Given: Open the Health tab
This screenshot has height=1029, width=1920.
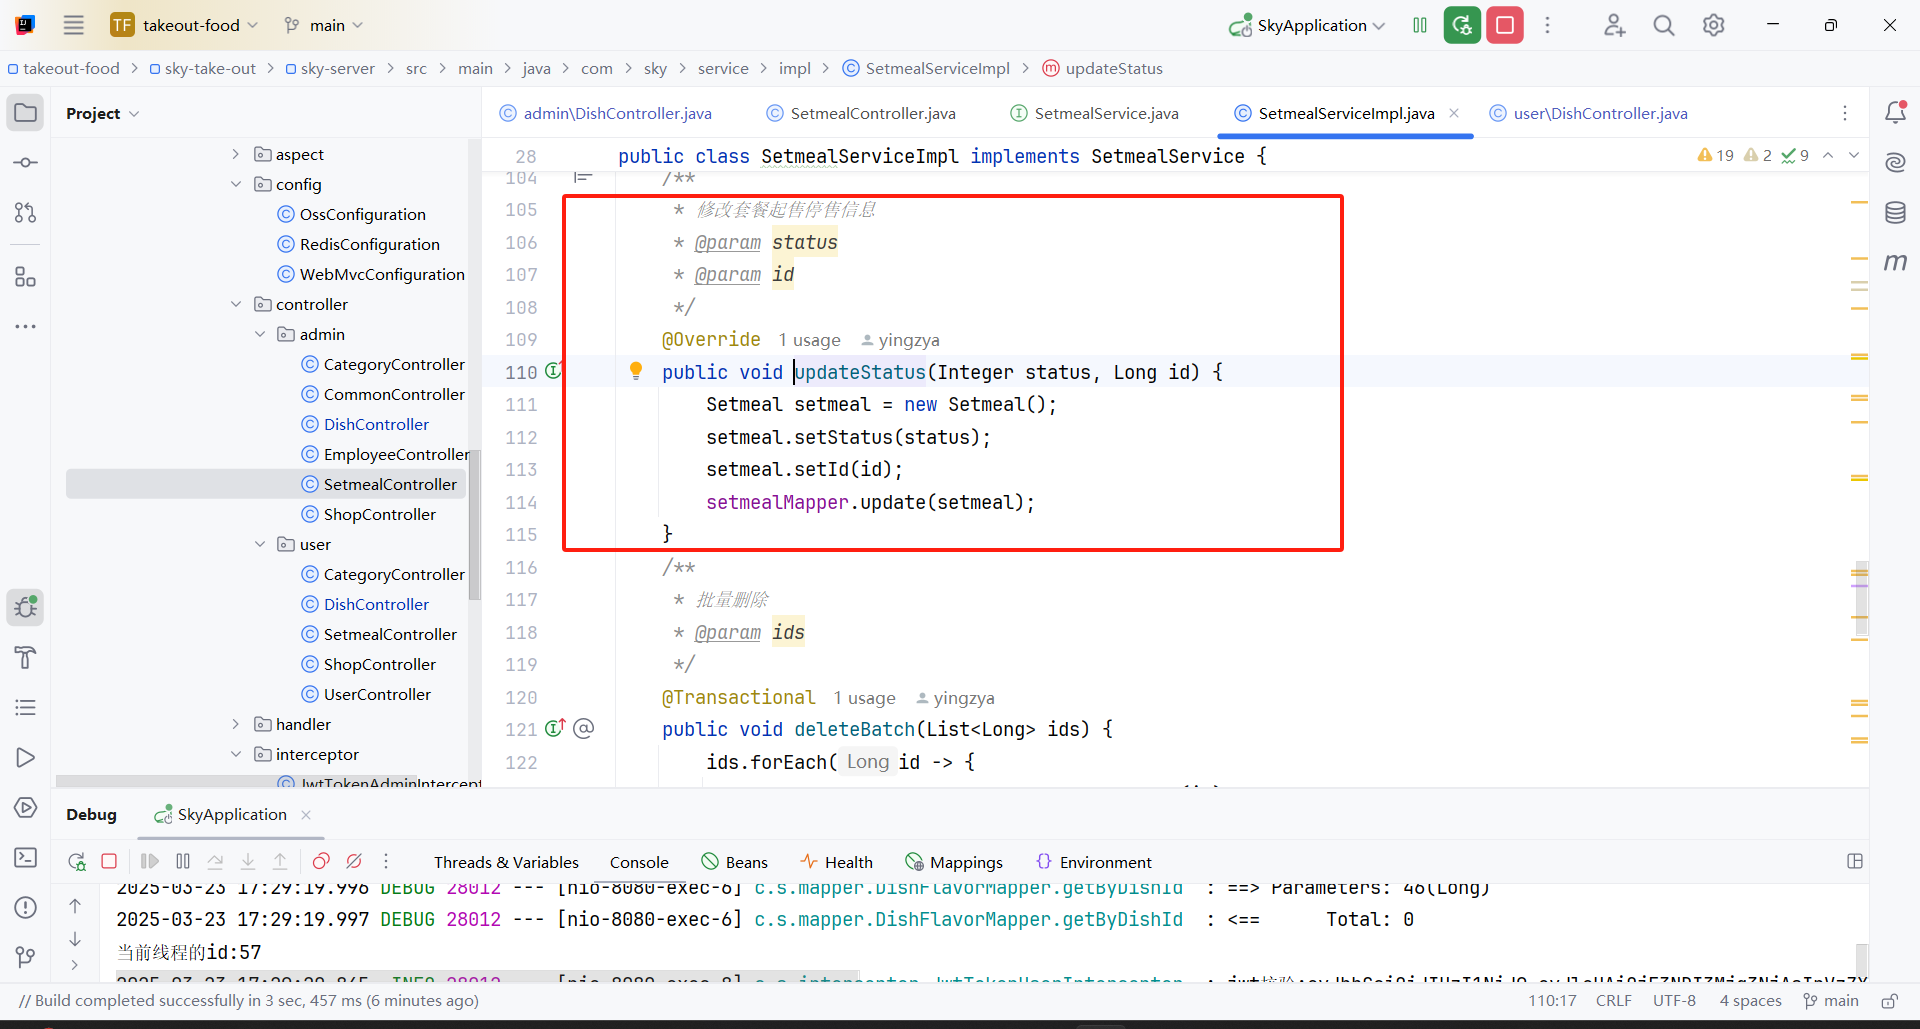Looking at the screenshot, I should (x=836, y=862).
